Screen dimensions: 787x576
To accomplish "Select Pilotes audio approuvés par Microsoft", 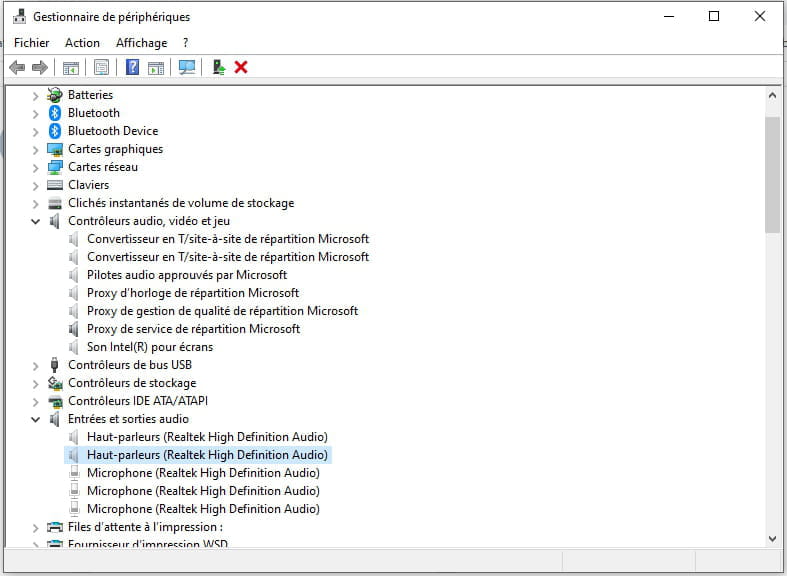I will click(187, 275).
